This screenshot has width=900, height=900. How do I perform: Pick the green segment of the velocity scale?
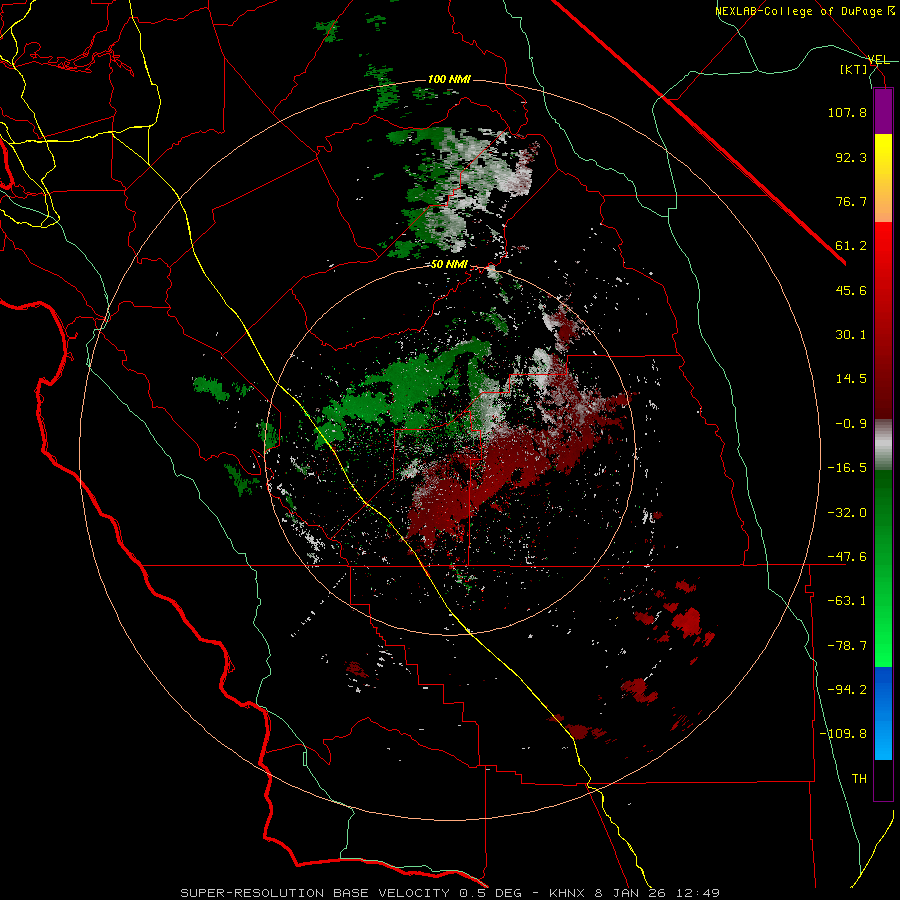tap(883, 568)
